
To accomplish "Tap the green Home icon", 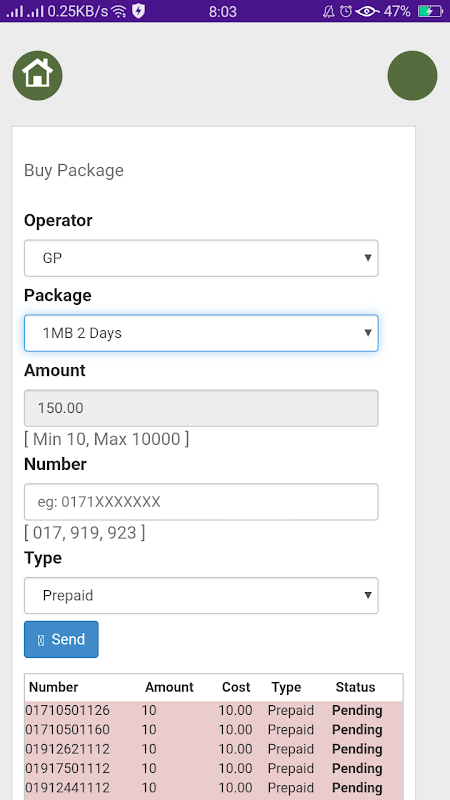I will pyautogui.click(x=37, y=76).
